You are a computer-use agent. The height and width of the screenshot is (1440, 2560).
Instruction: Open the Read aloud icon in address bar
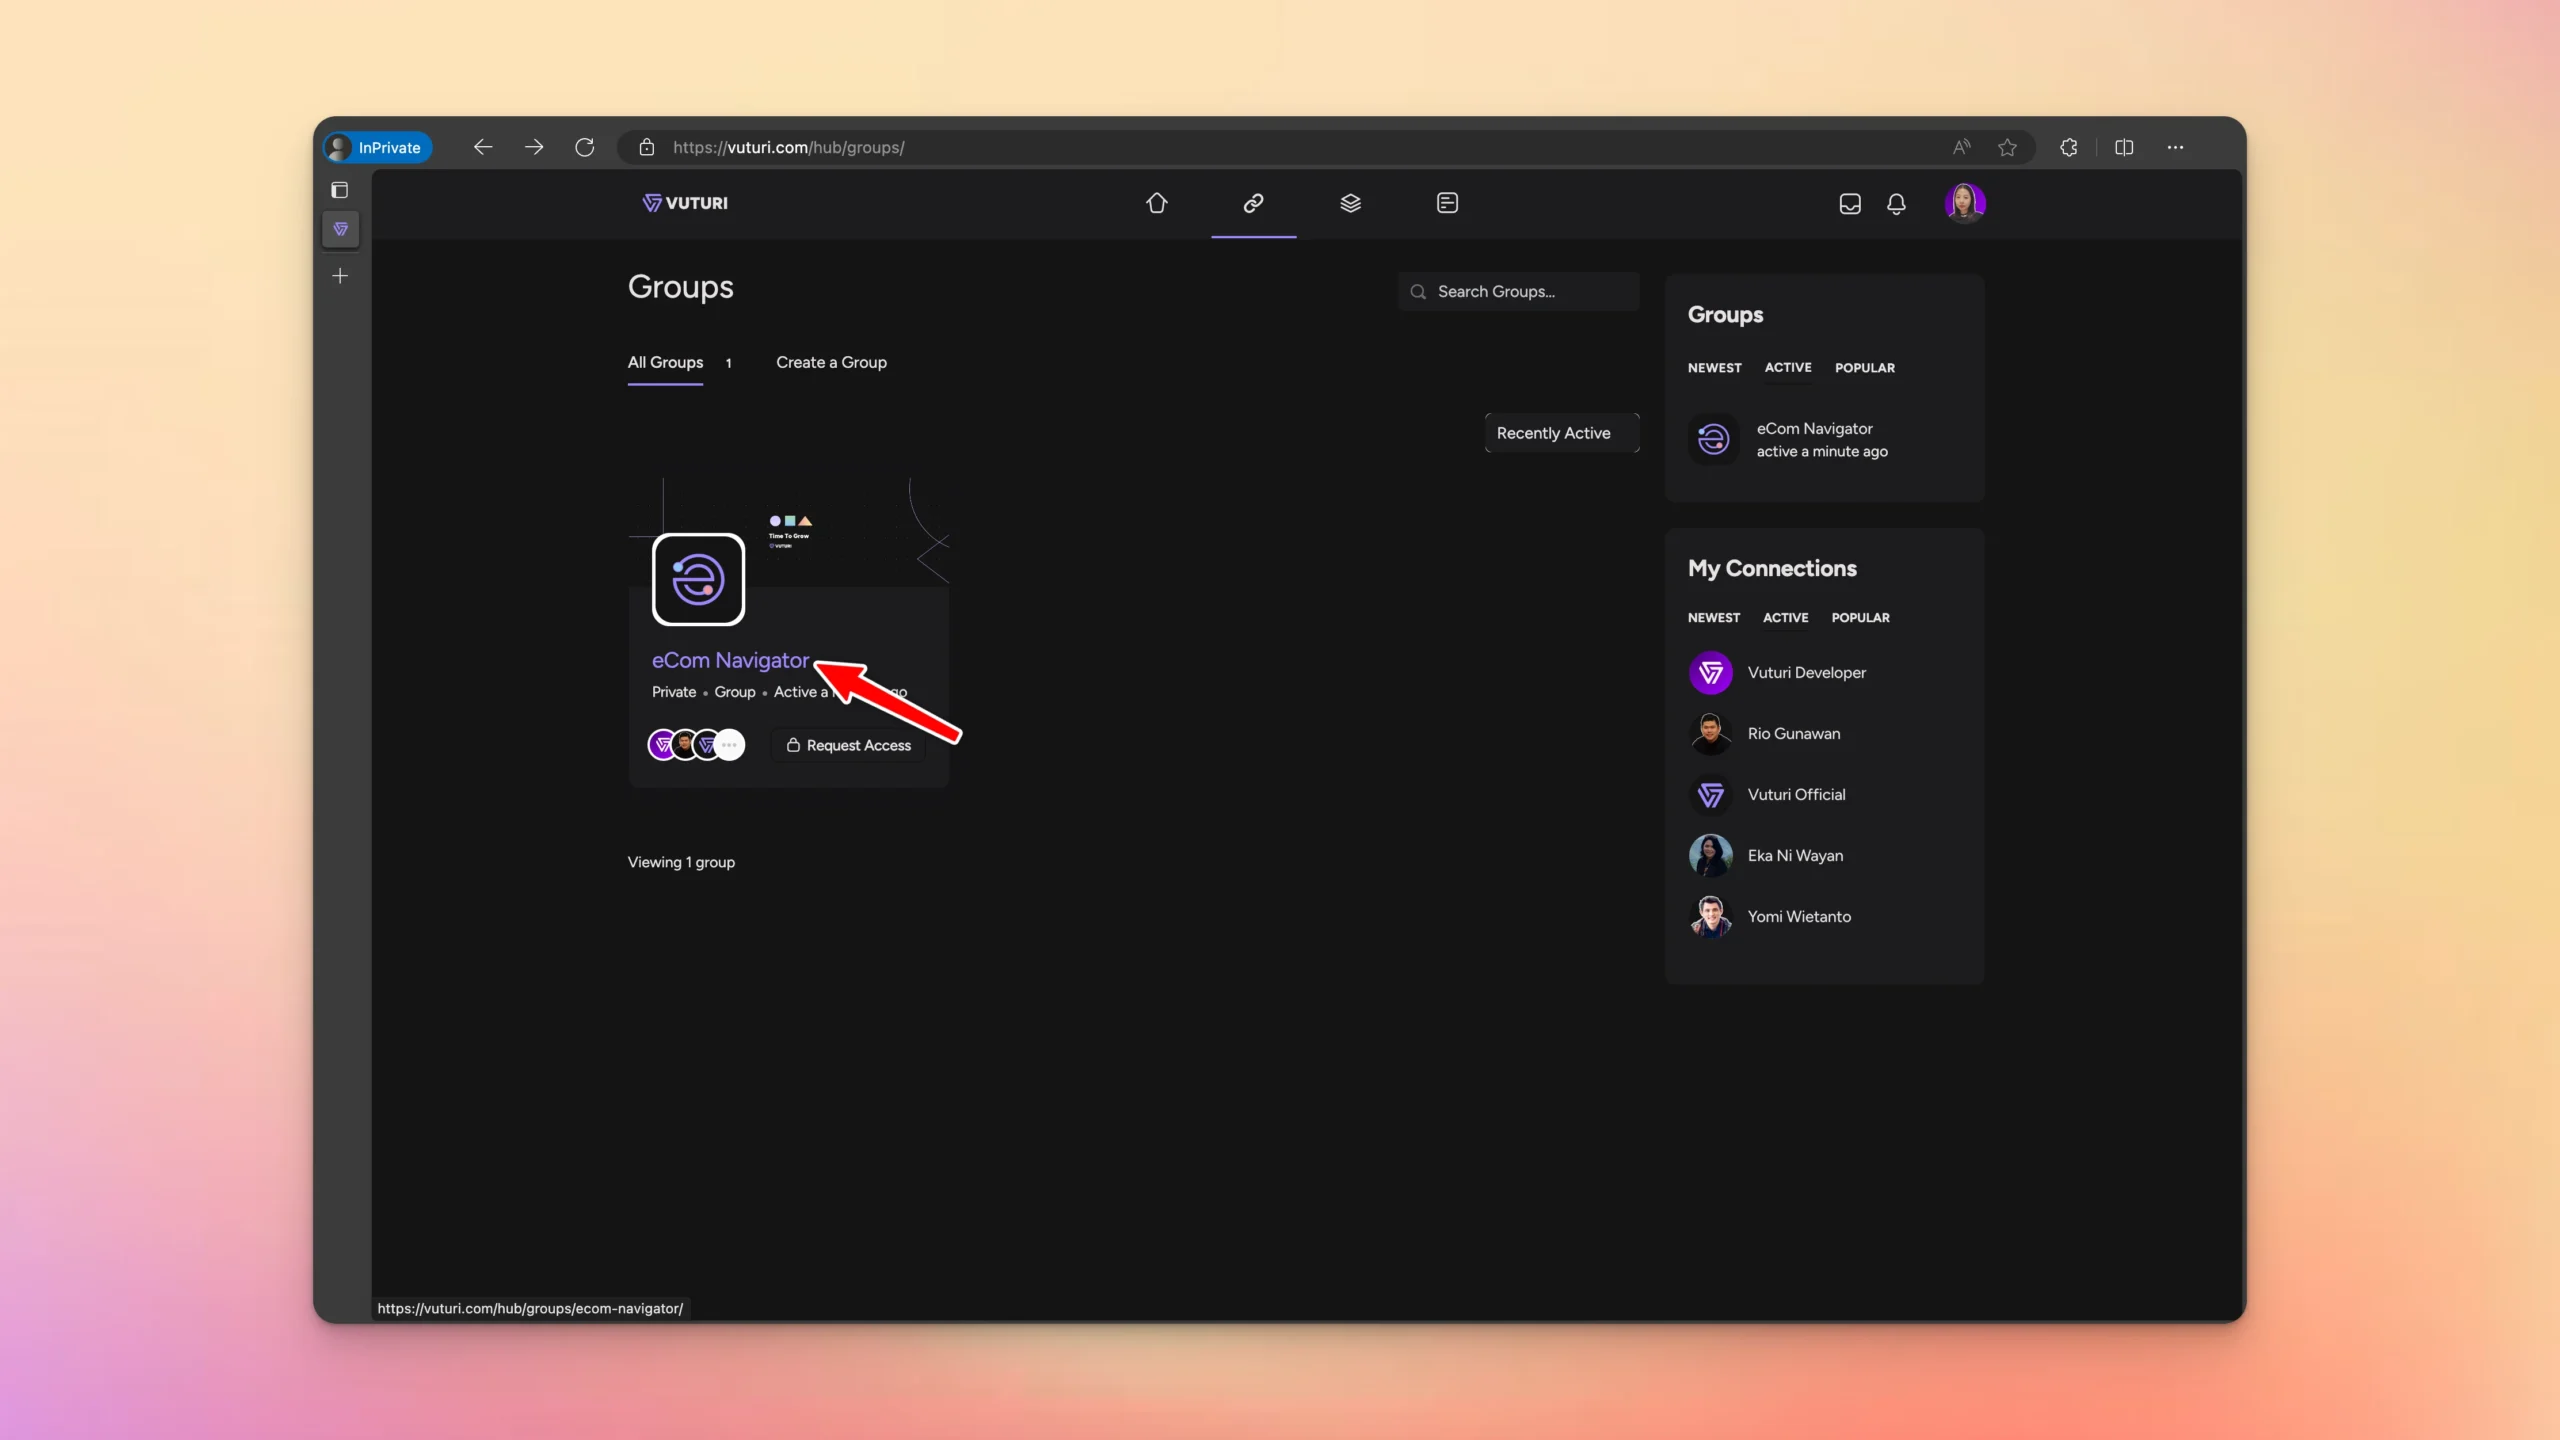(x=1961, y=147)
